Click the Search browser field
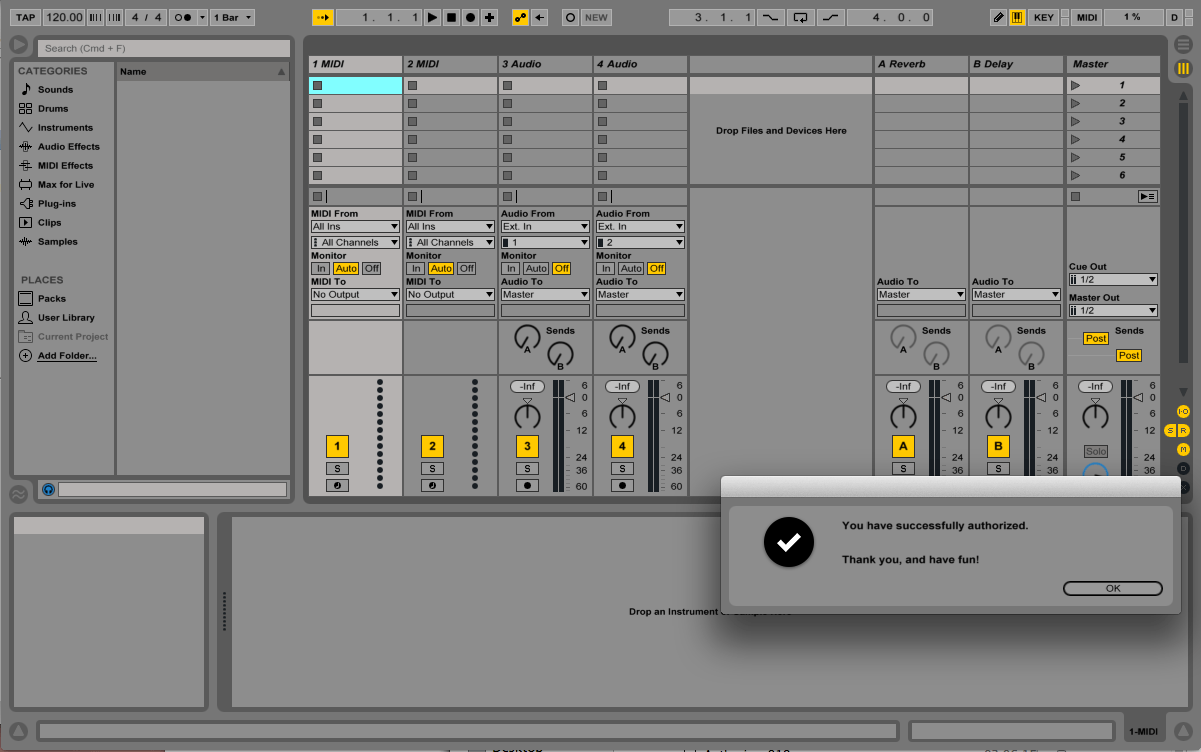The height and width of the screenshot is (752, 1201). tap(164, 48)
